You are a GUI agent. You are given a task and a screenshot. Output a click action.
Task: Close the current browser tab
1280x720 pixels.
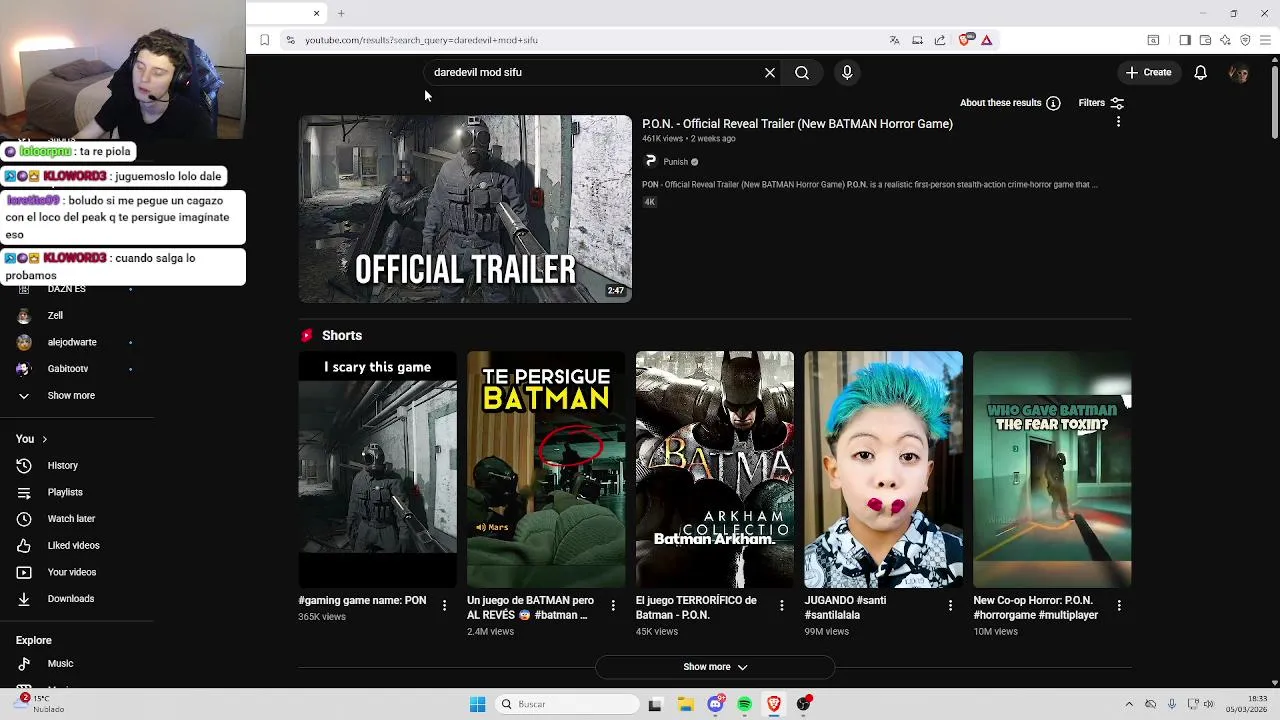[x=316, y=13]
